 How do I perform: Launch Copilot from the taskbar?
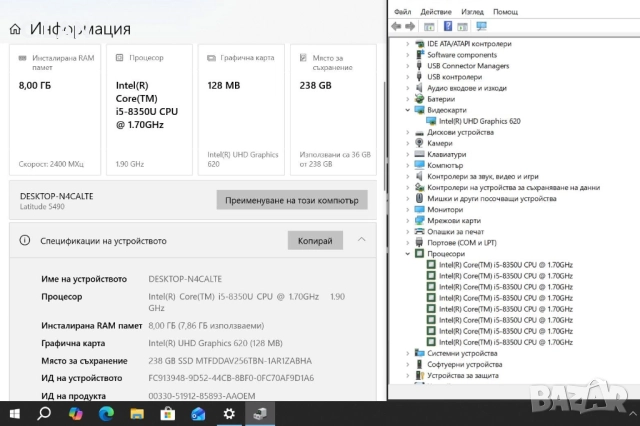click(x=76, y=414)
